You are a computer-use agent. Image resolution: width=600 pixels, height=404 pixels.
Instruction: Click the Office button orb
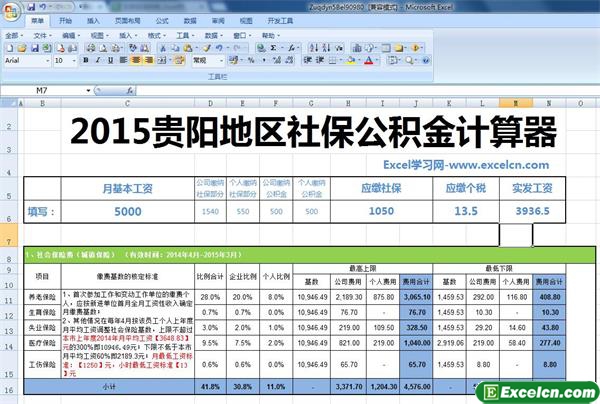pyautogui.click(x=11, y=11)
